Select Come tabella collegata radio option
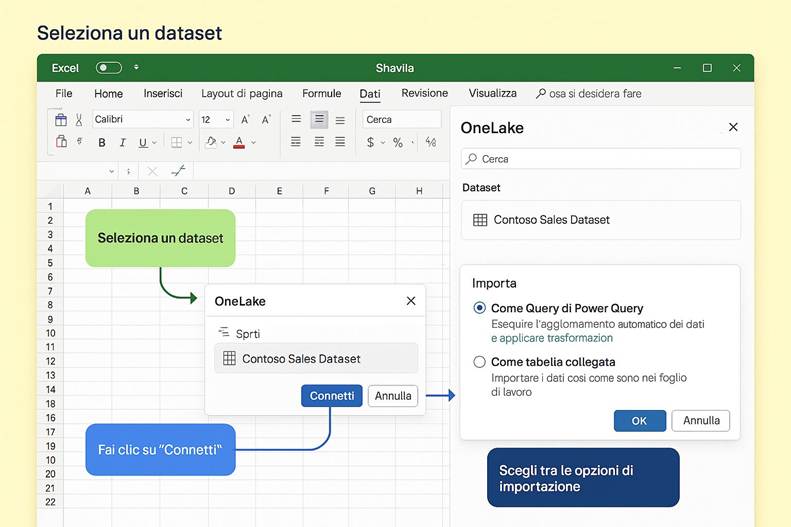The height and width of the screenshot is (527, 791). (480, 362)
